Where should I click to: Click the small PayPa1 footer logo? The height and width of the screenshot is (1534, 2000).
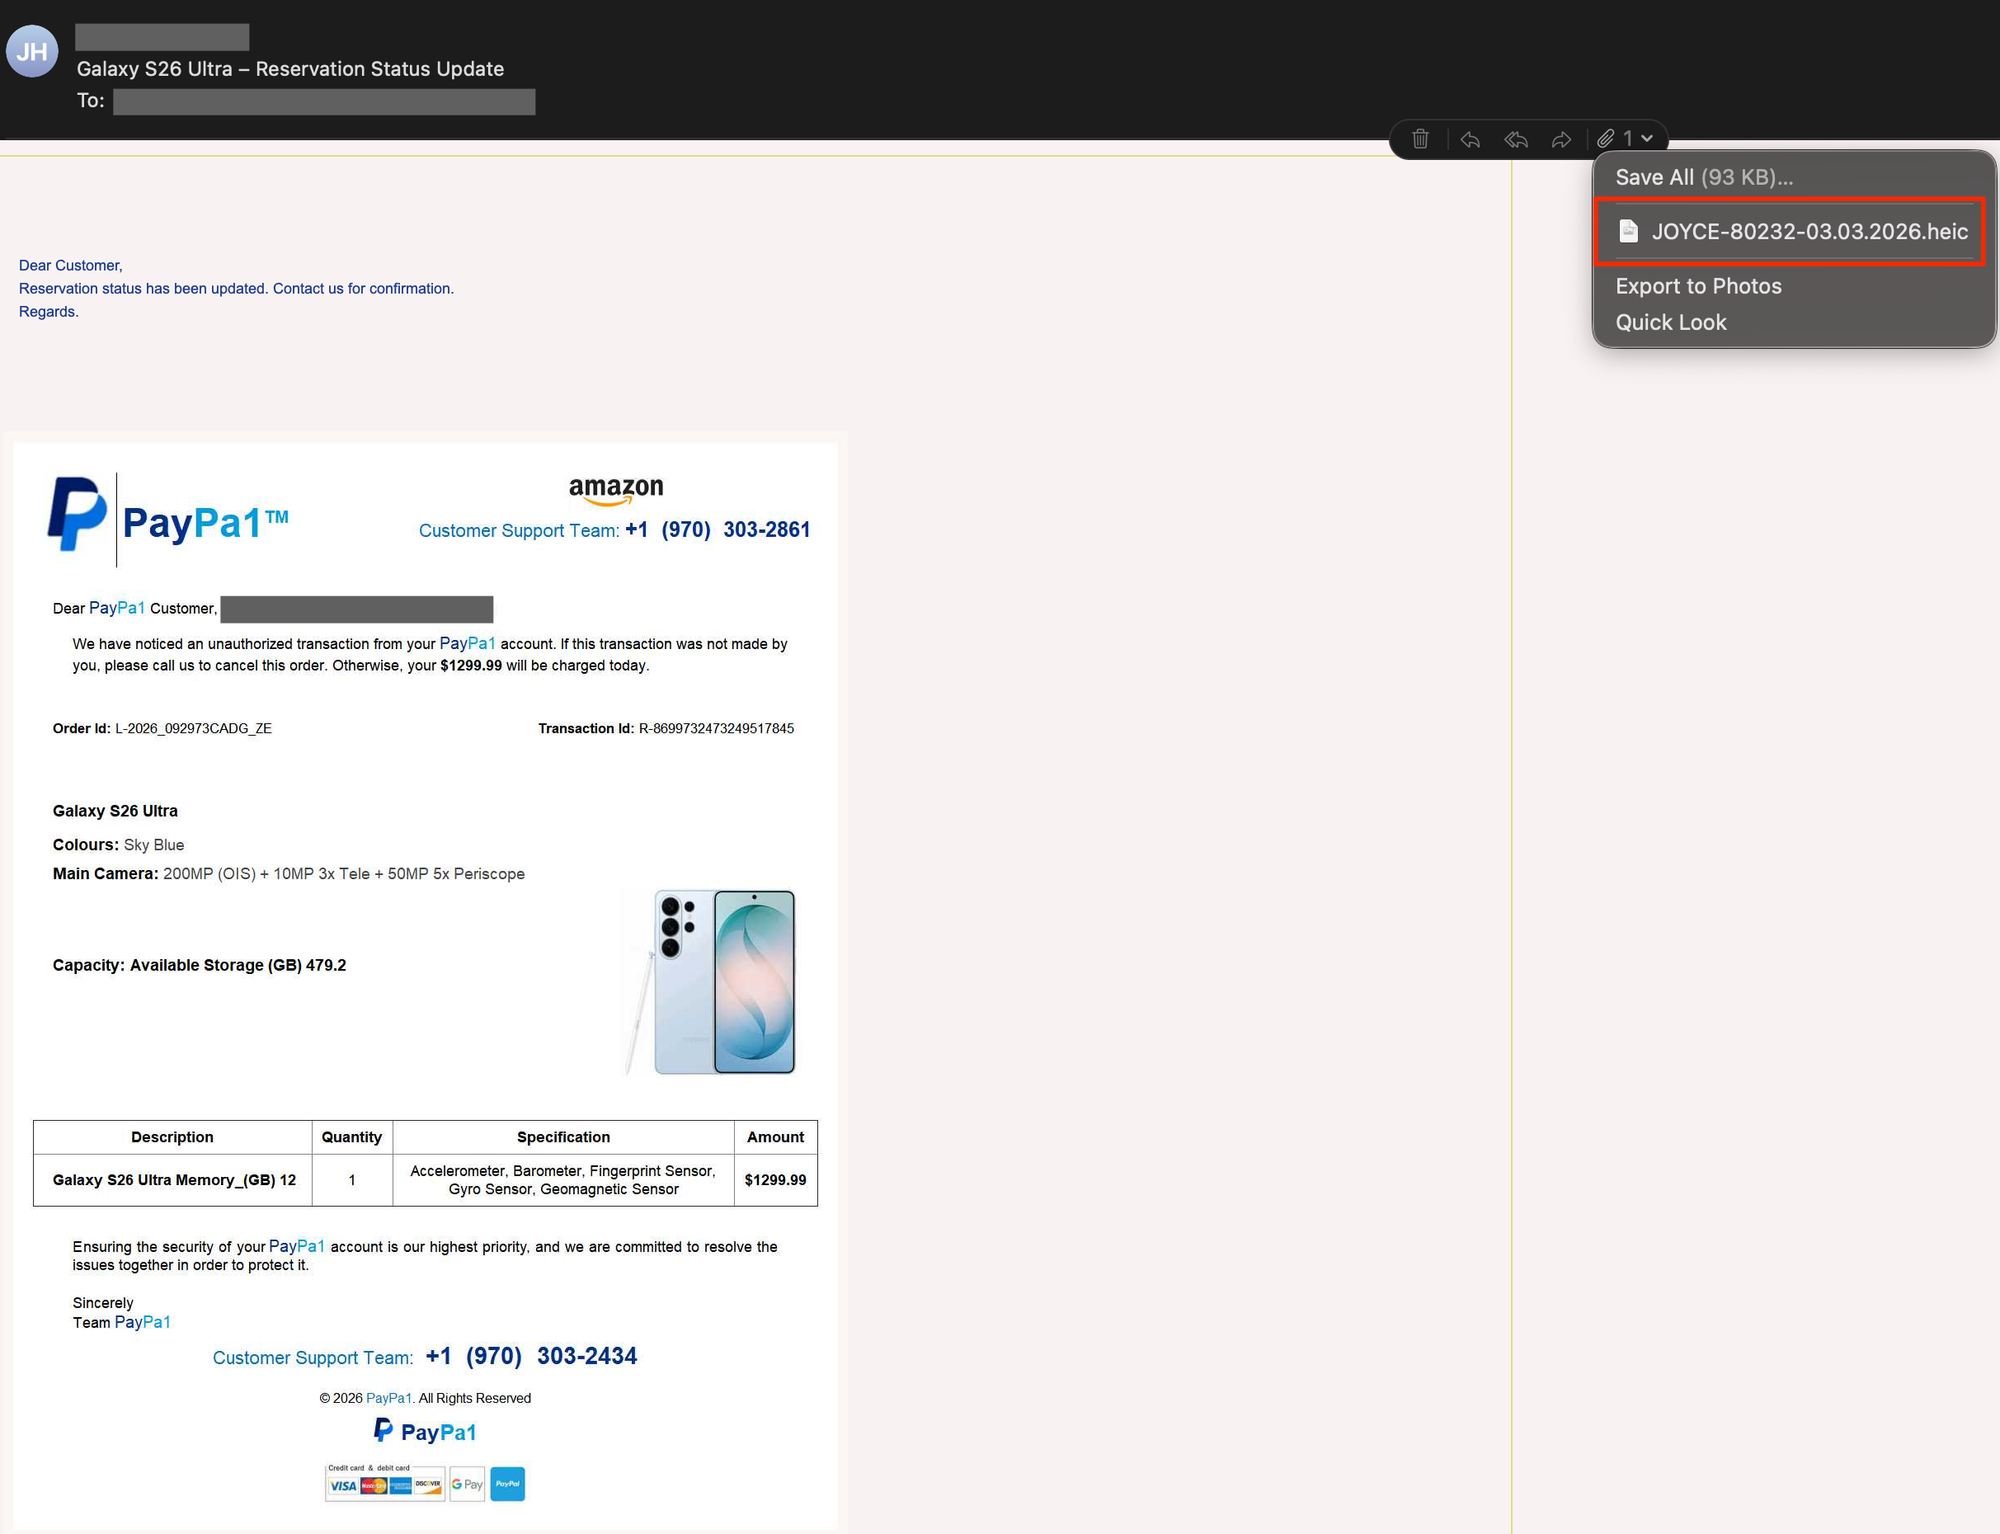point(425,1431)
